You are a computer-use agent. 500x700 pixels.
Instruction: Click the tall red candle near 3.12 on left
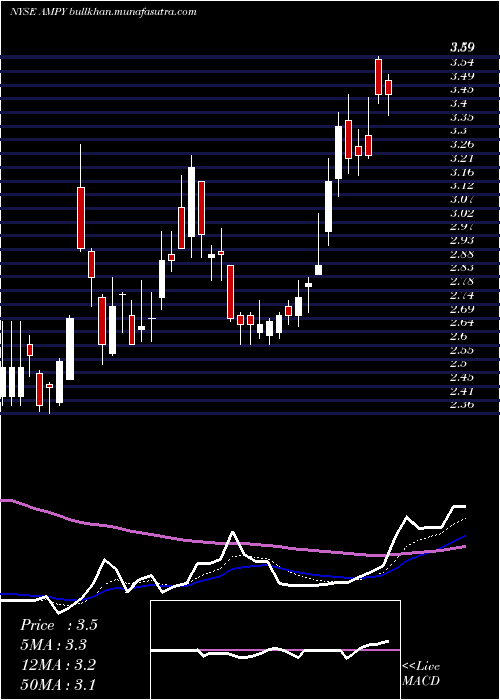pyautogui.click(x=81, y=218)
